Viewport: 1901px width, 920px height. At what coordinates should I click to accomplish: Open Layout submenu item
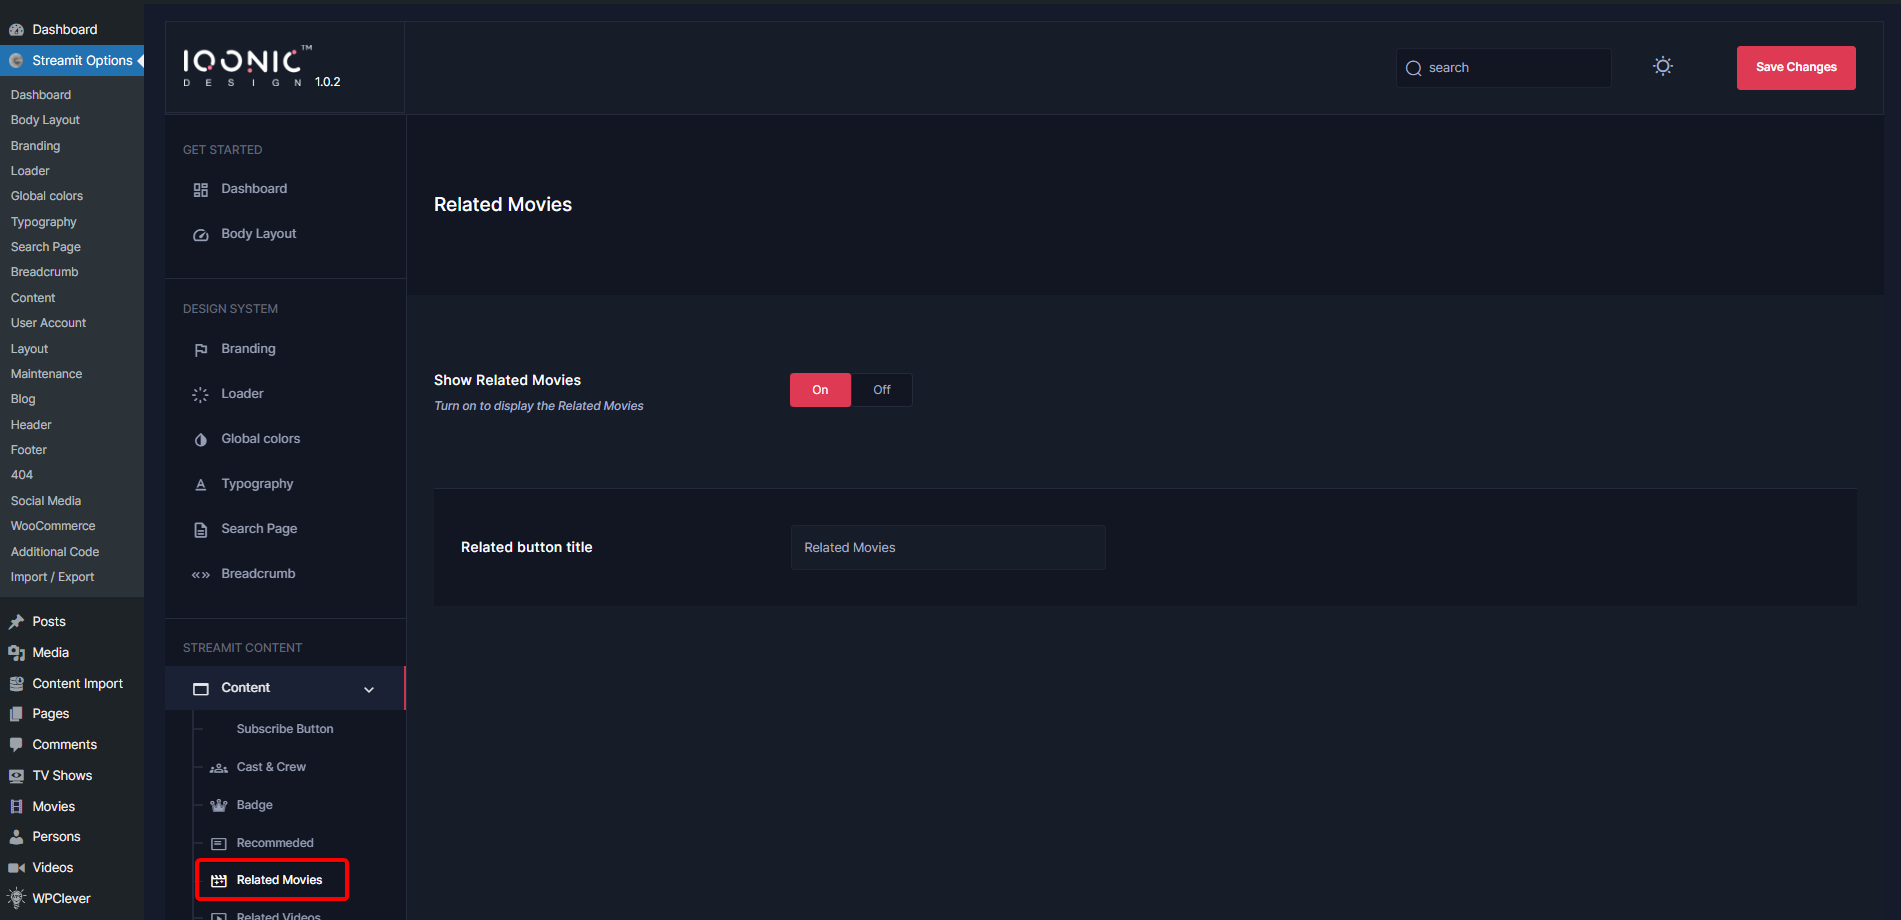click(x=29, y=349)
